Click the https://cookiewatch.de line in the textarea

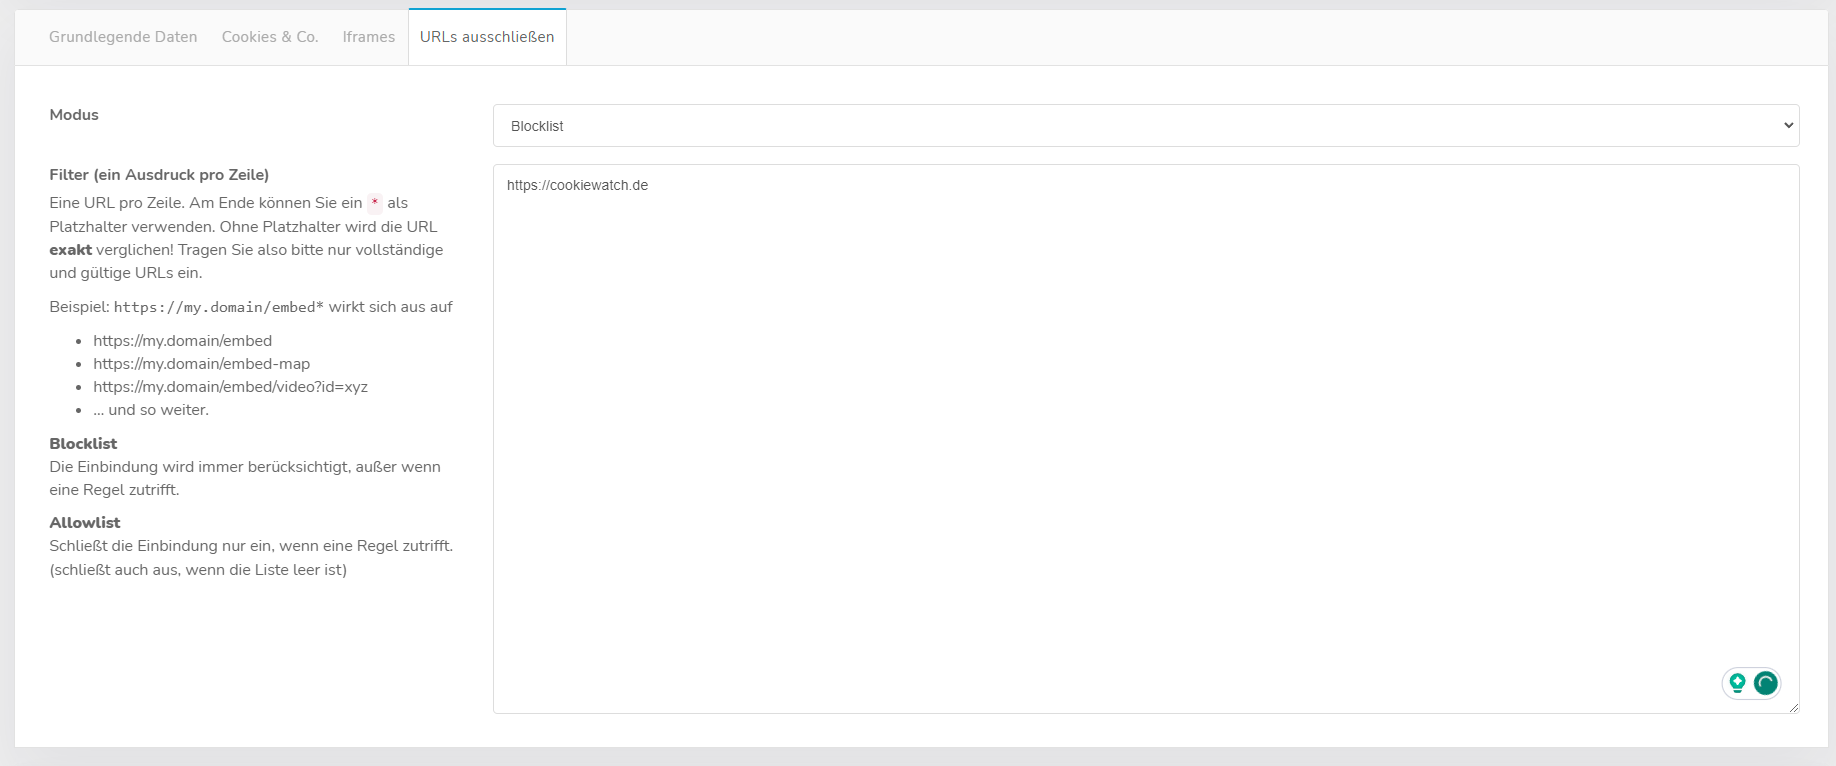pyautogui.click(x=577, y=185)
